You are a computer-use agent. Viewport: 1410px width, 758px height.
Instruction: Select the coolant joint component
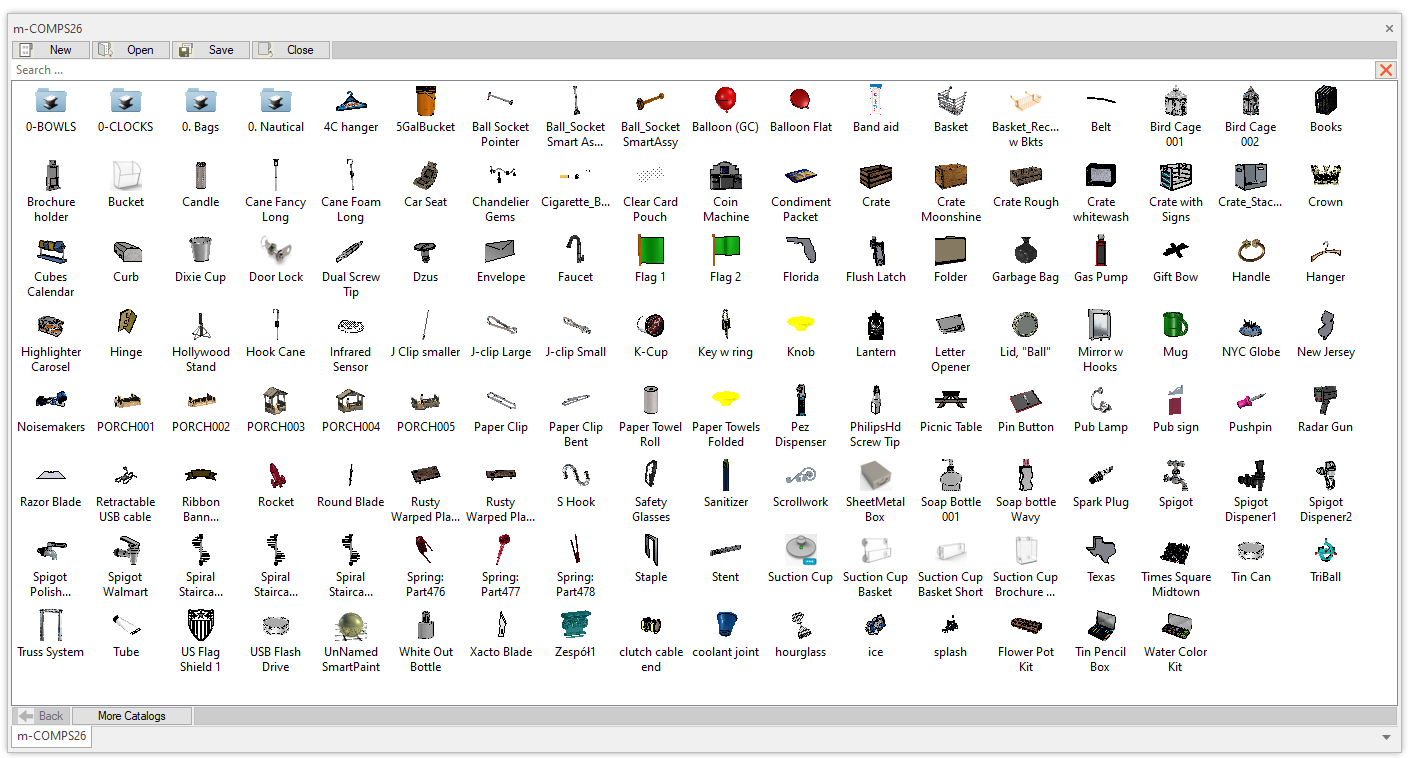pos(725,626)
